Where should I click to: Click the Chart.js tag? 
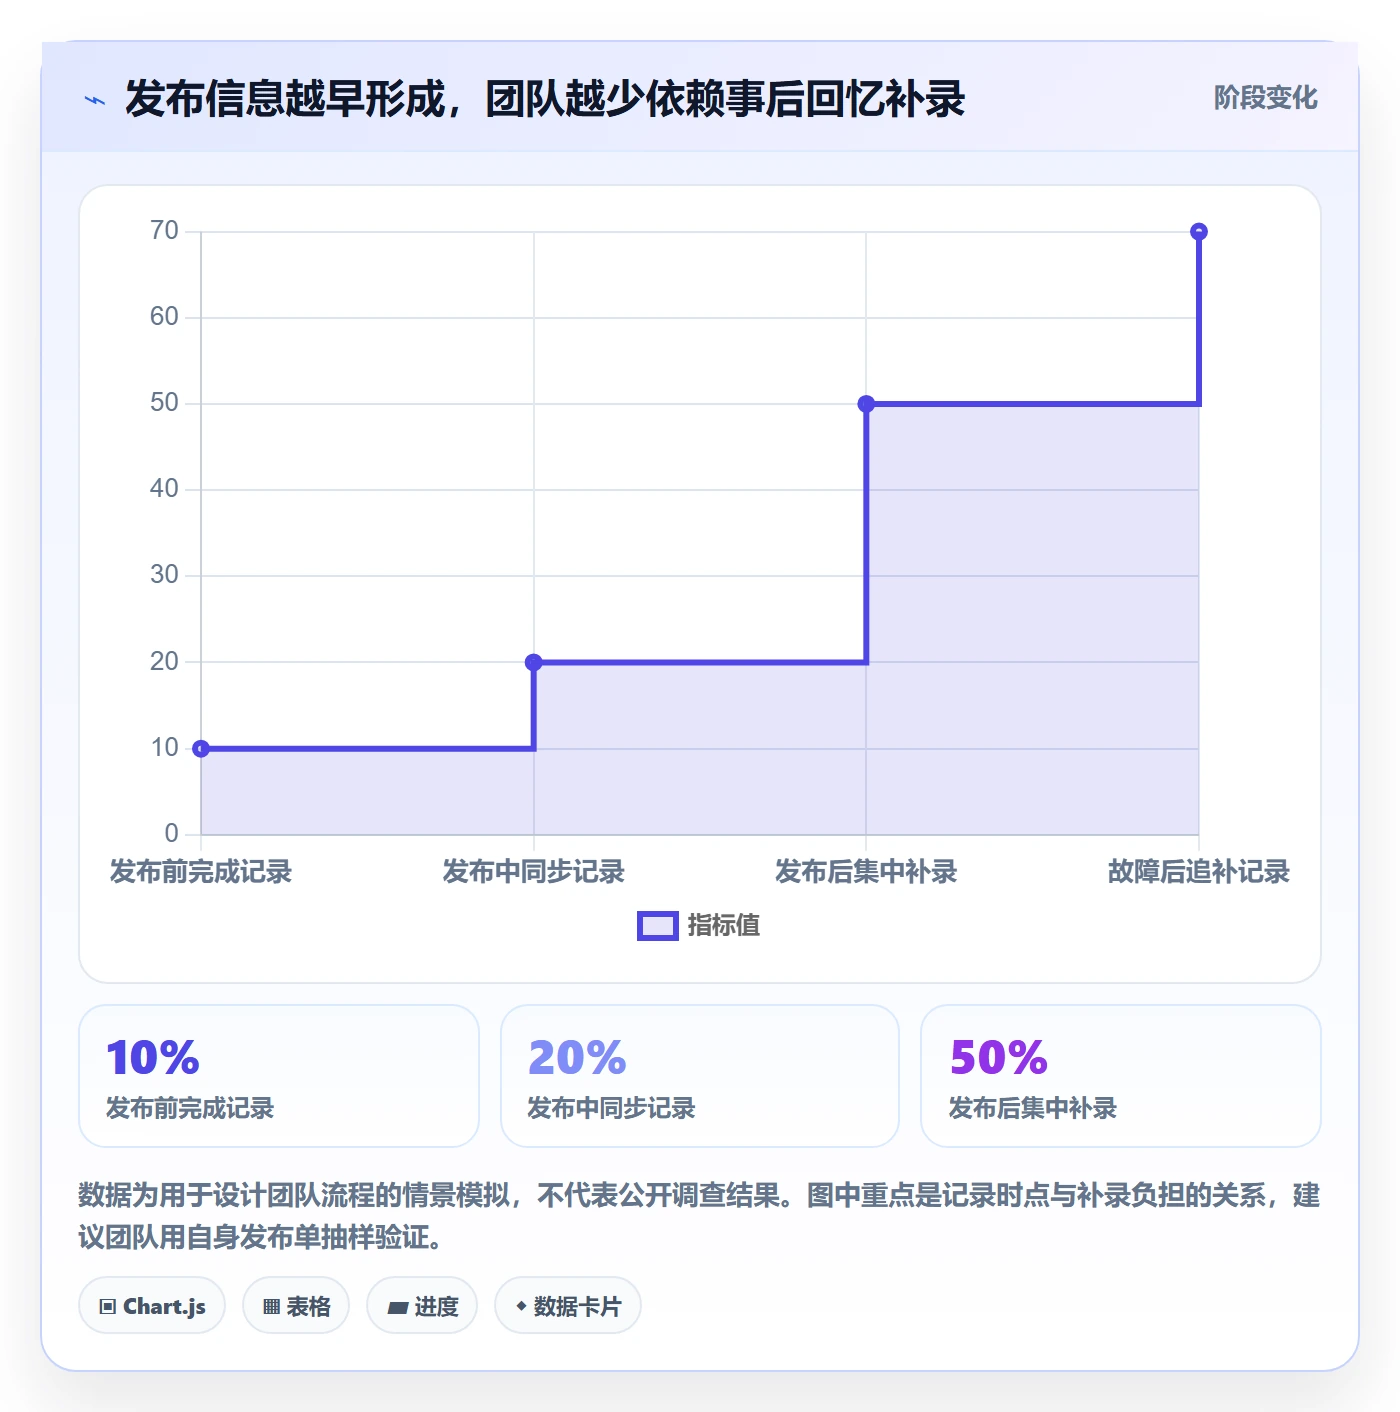point(152,1306)
